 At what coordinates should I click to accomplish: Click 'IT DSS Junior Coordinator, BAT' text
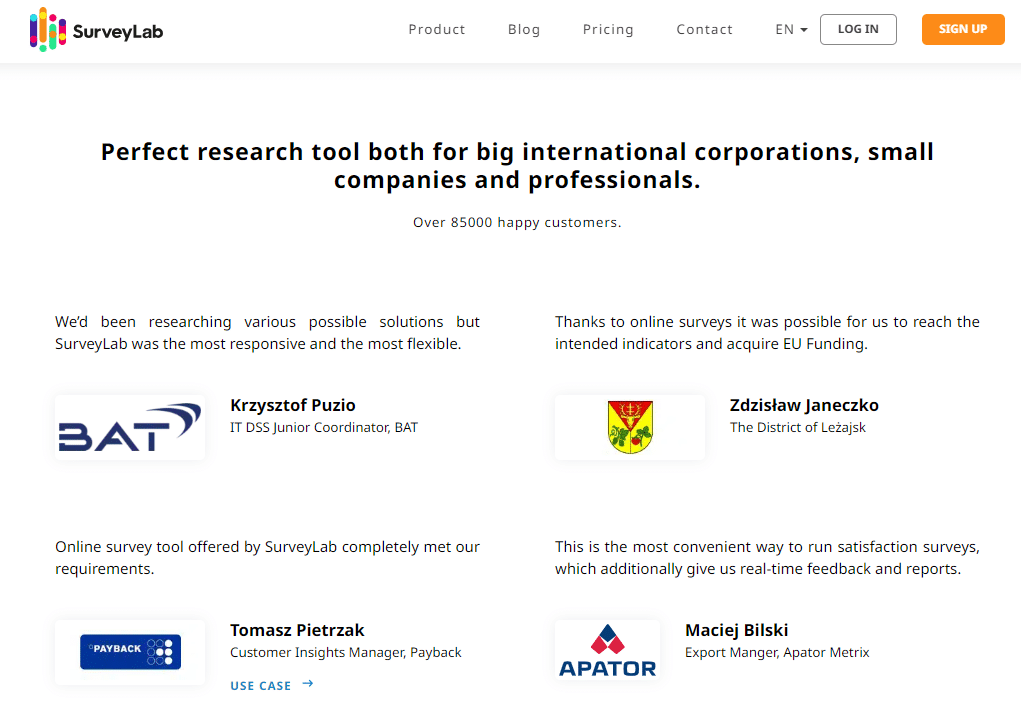pos(324,428)
